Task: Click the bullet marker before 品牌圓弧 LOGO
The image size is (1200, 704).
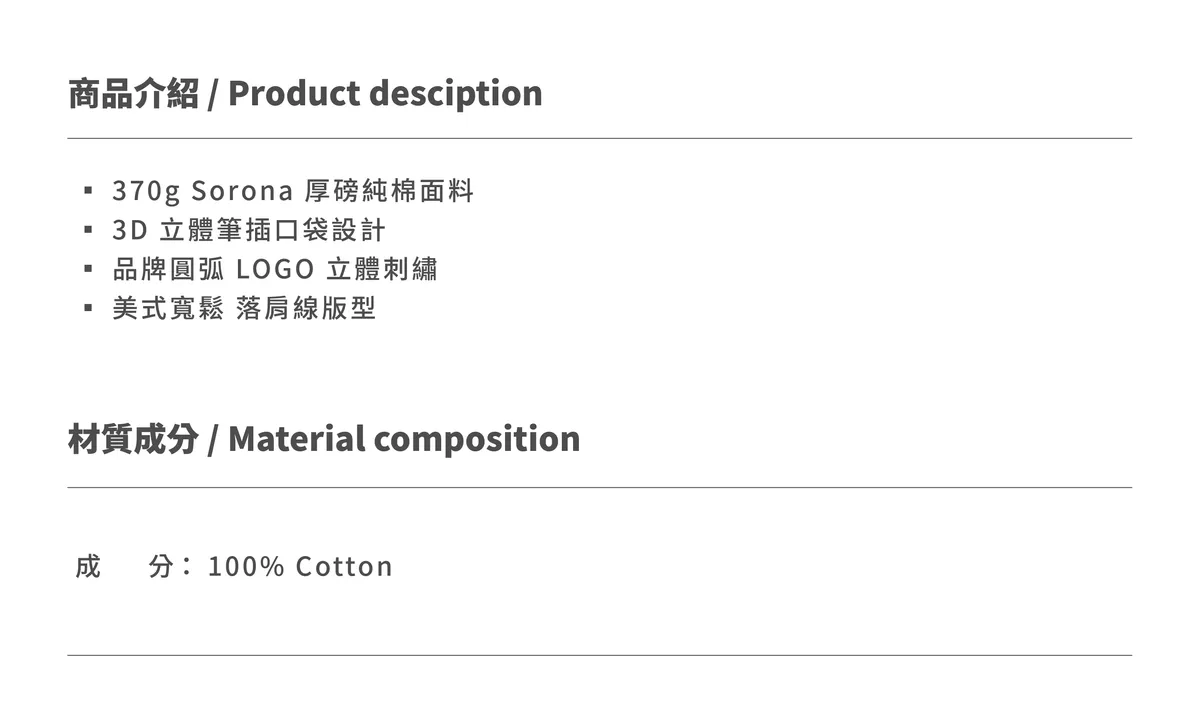Action: tap(89, 268)
